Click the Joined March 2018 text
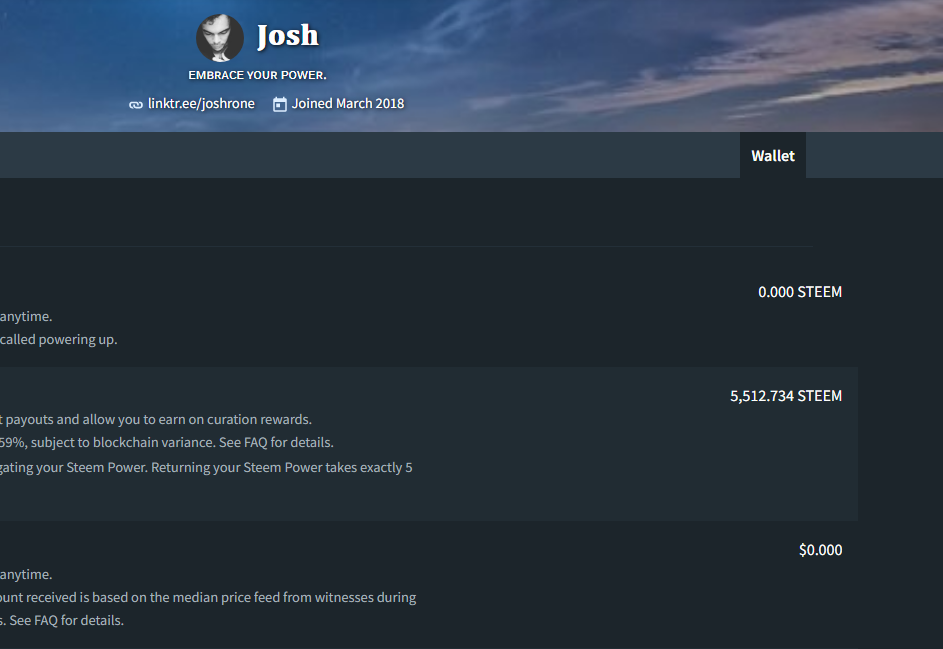The width and height of the screenshot is (943, 649). click(x=348, y=103)
